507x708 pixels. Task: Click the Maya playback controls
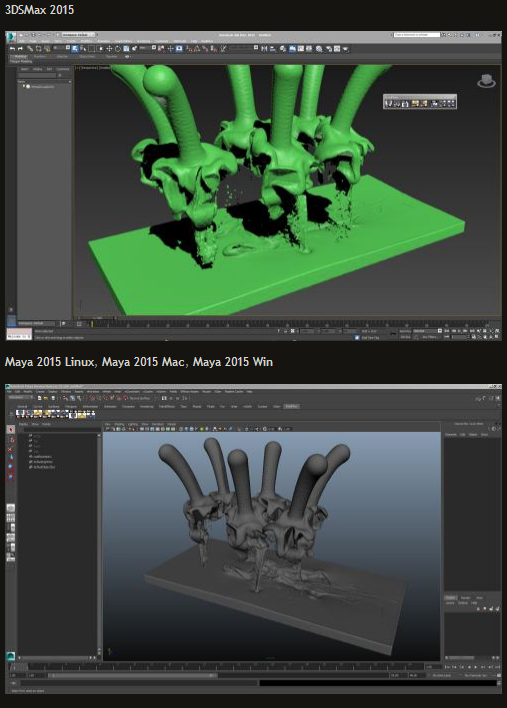point(473,666)
